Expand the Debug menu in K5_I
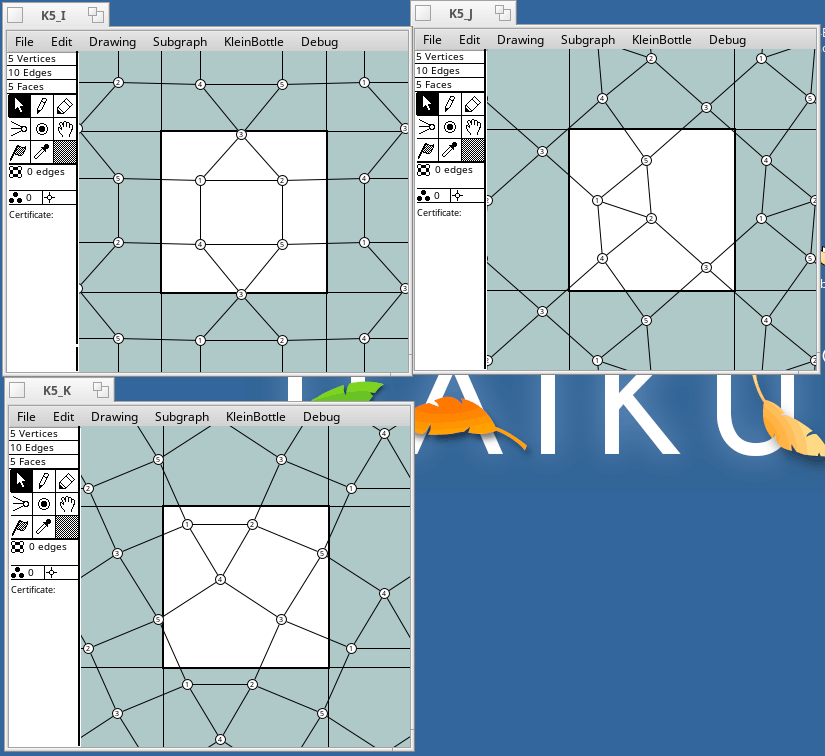The width and height of the screenshot is (825, 756). click(319, 42)
